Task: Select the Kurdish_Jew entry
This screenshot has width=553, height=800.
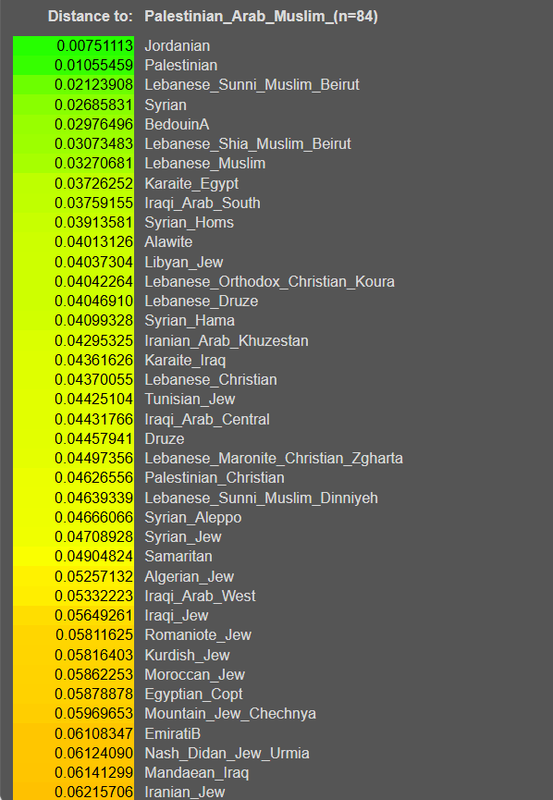Action: coord(187,655)
